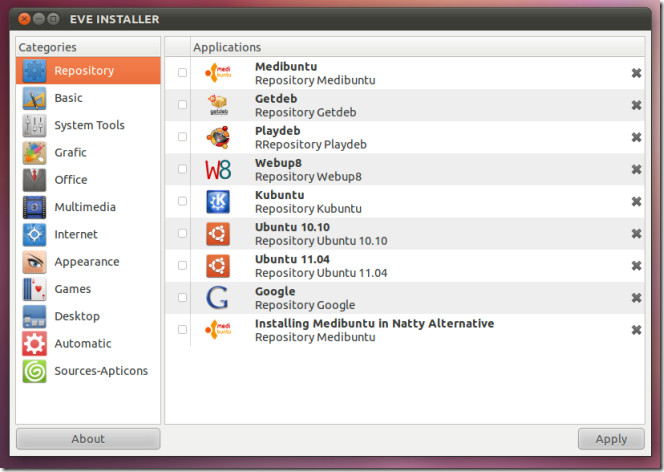Select the Webup8 checkbox
Screen dimensions: 664x472
pos(182,169)
